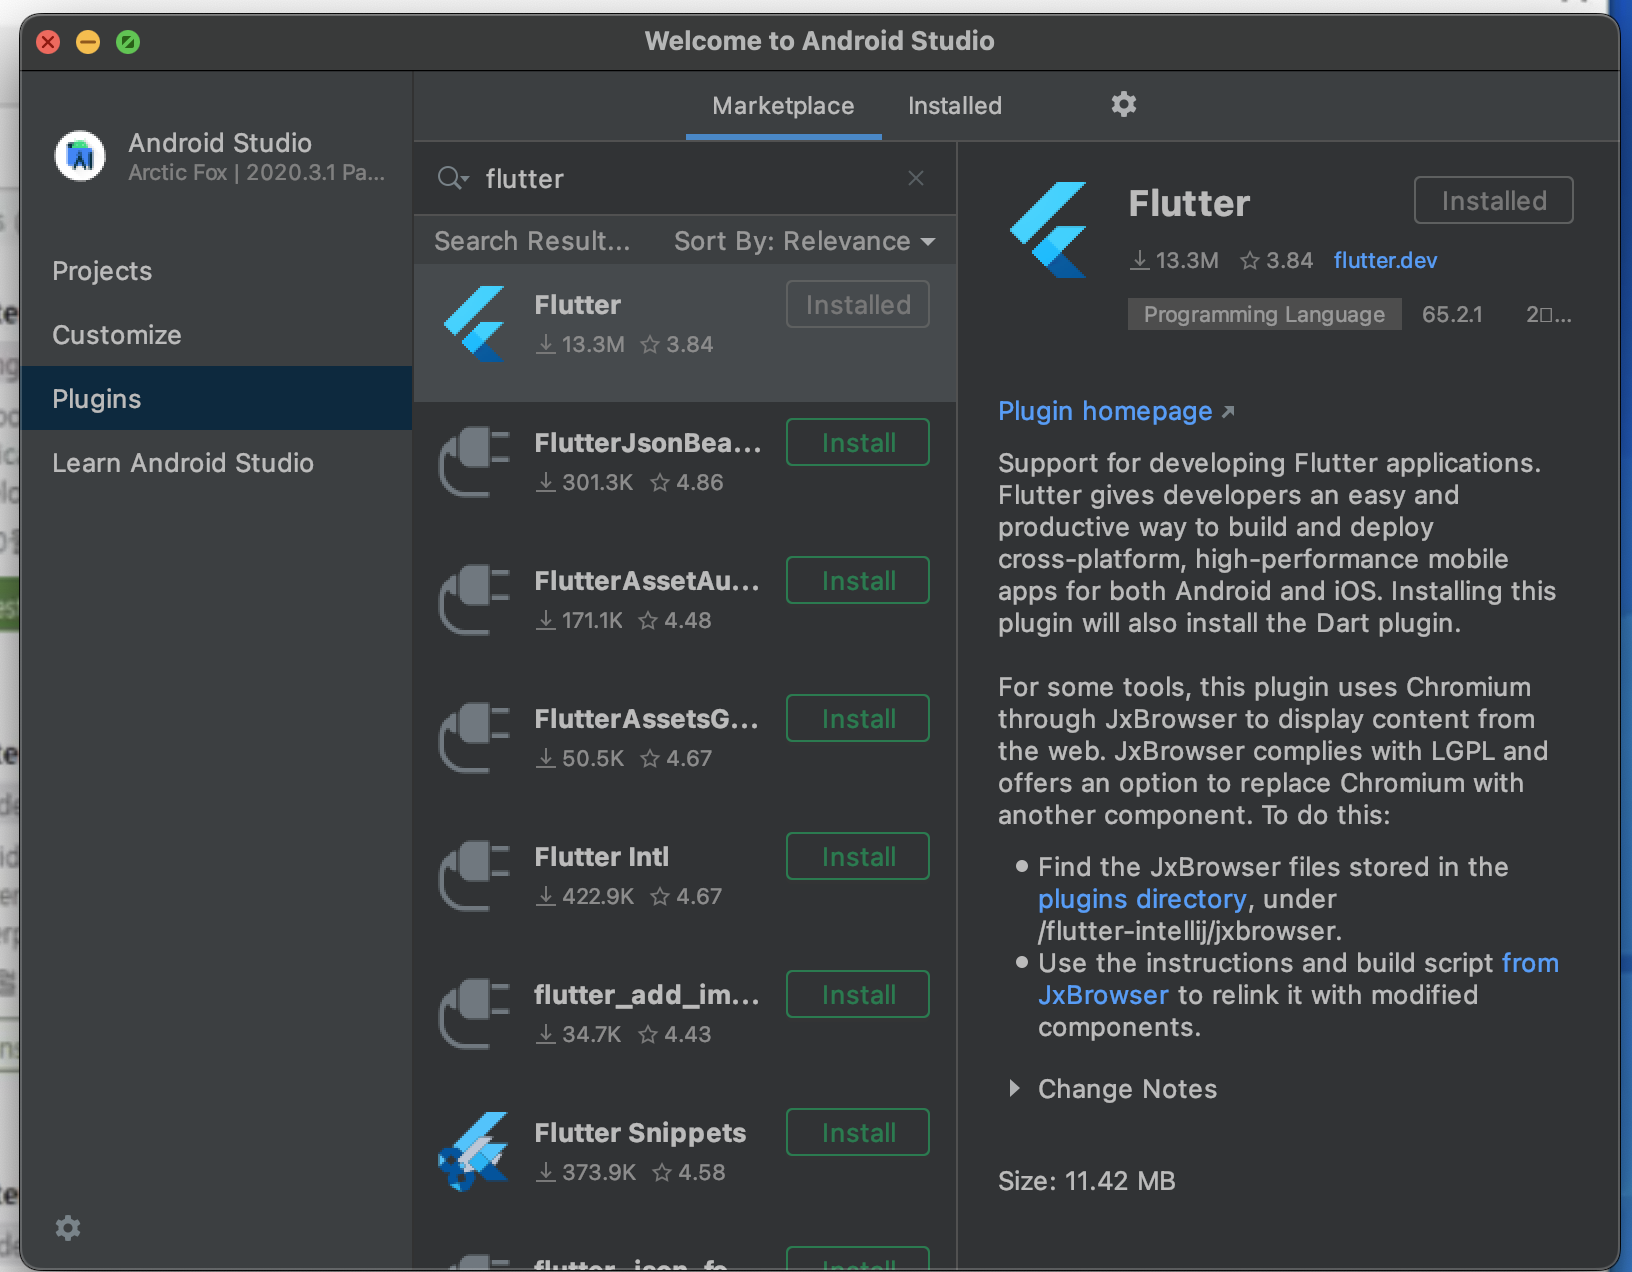Click the Size: 11.42 MB text

tap(1086, 1181)
